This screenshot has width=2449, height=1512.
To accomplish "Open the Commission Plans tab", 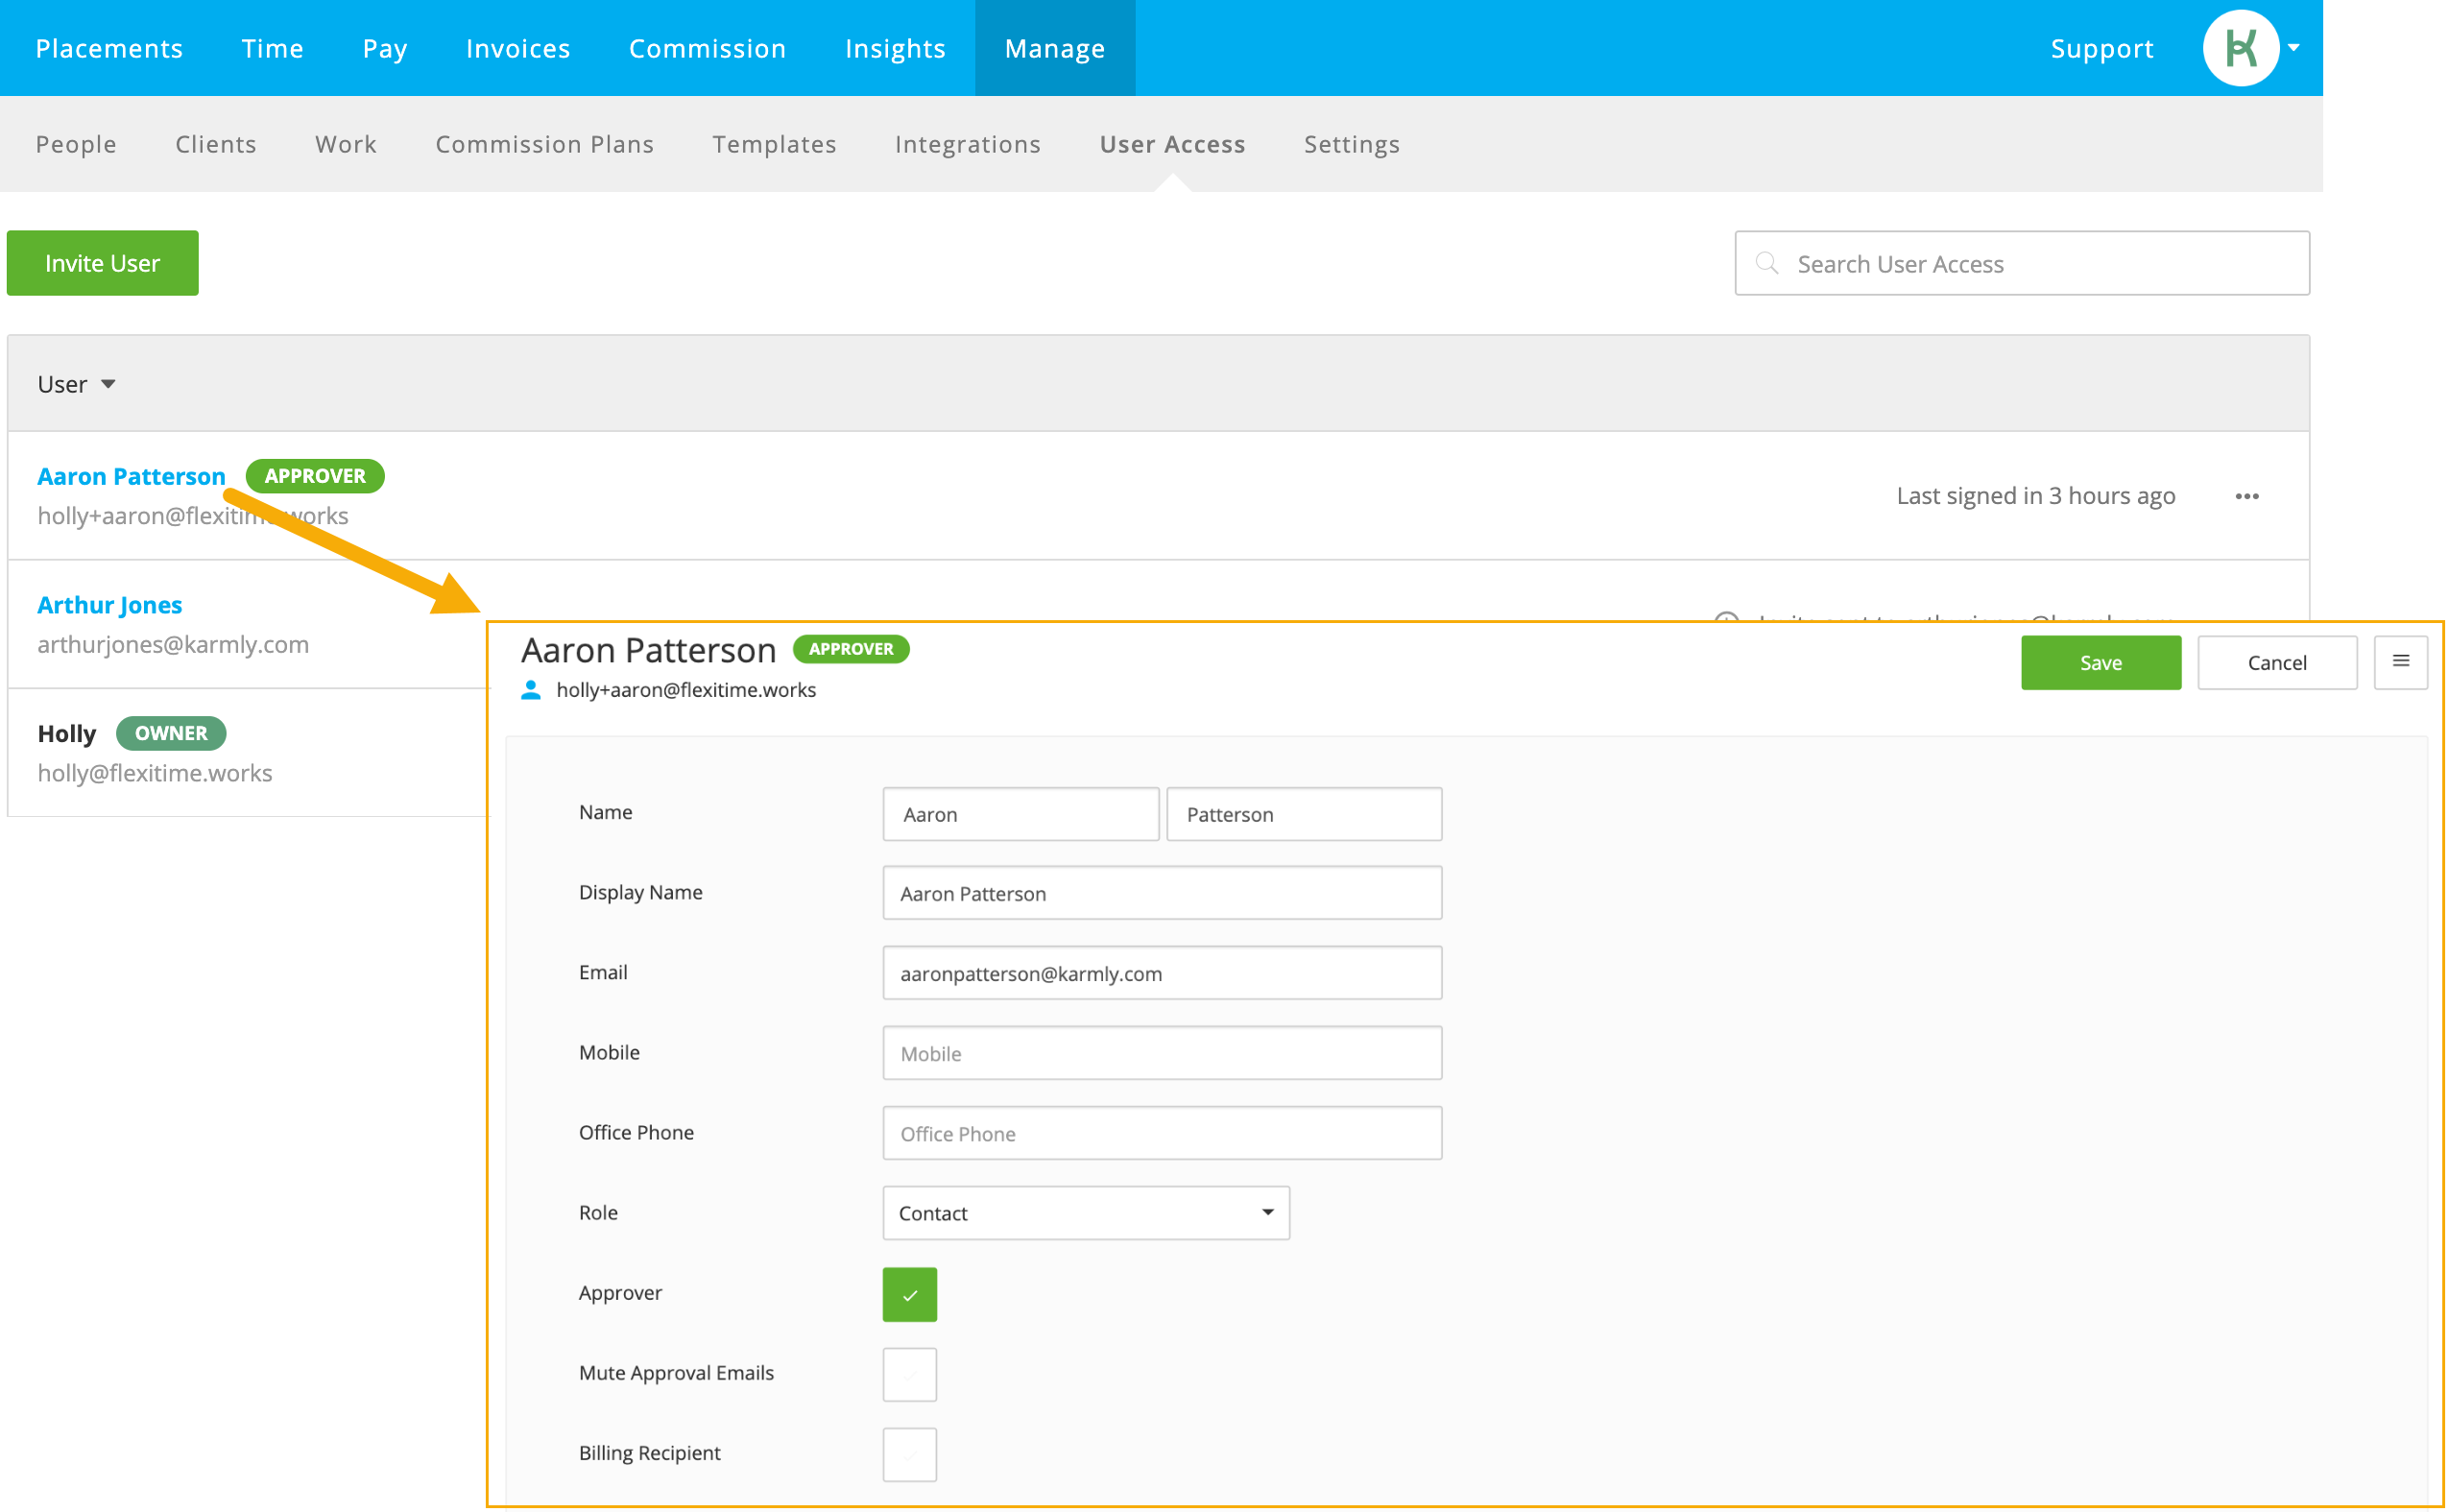I will pos(545,144).
